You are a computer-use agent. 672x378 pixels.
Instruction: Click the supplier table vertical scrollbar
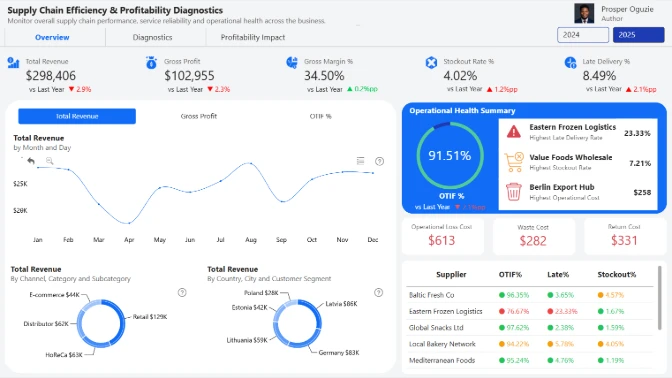[x=660, y=298]
